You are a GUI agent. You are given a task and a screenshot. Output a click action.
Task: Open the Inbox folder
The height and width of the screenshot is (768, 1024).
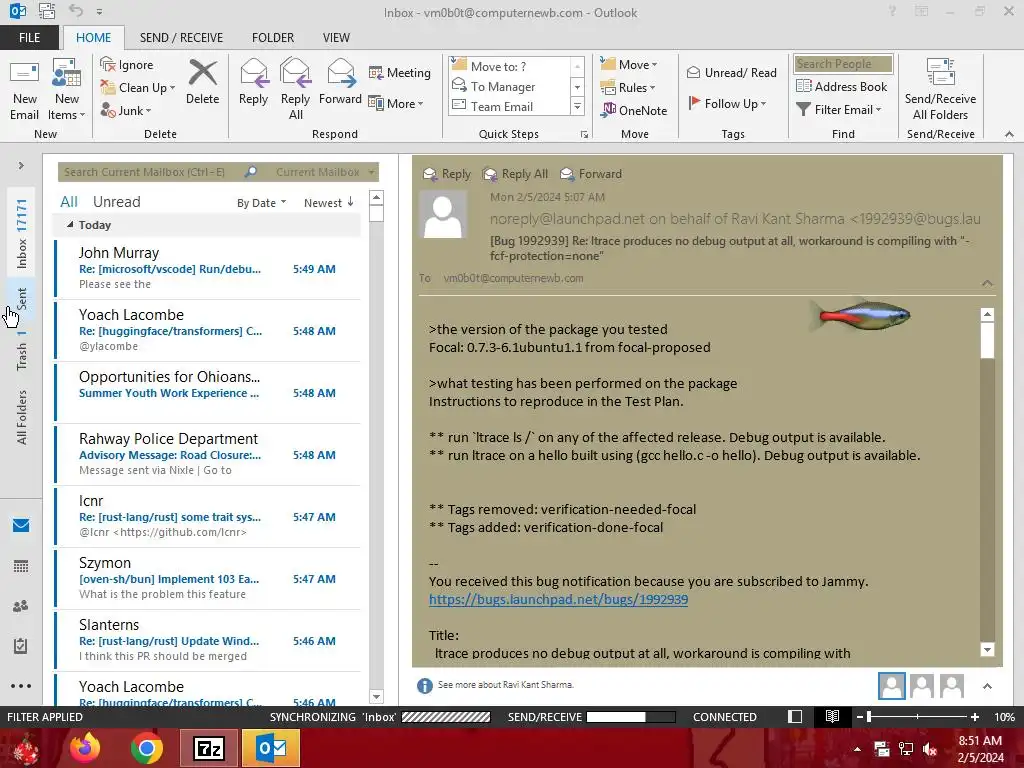[22, 234]
